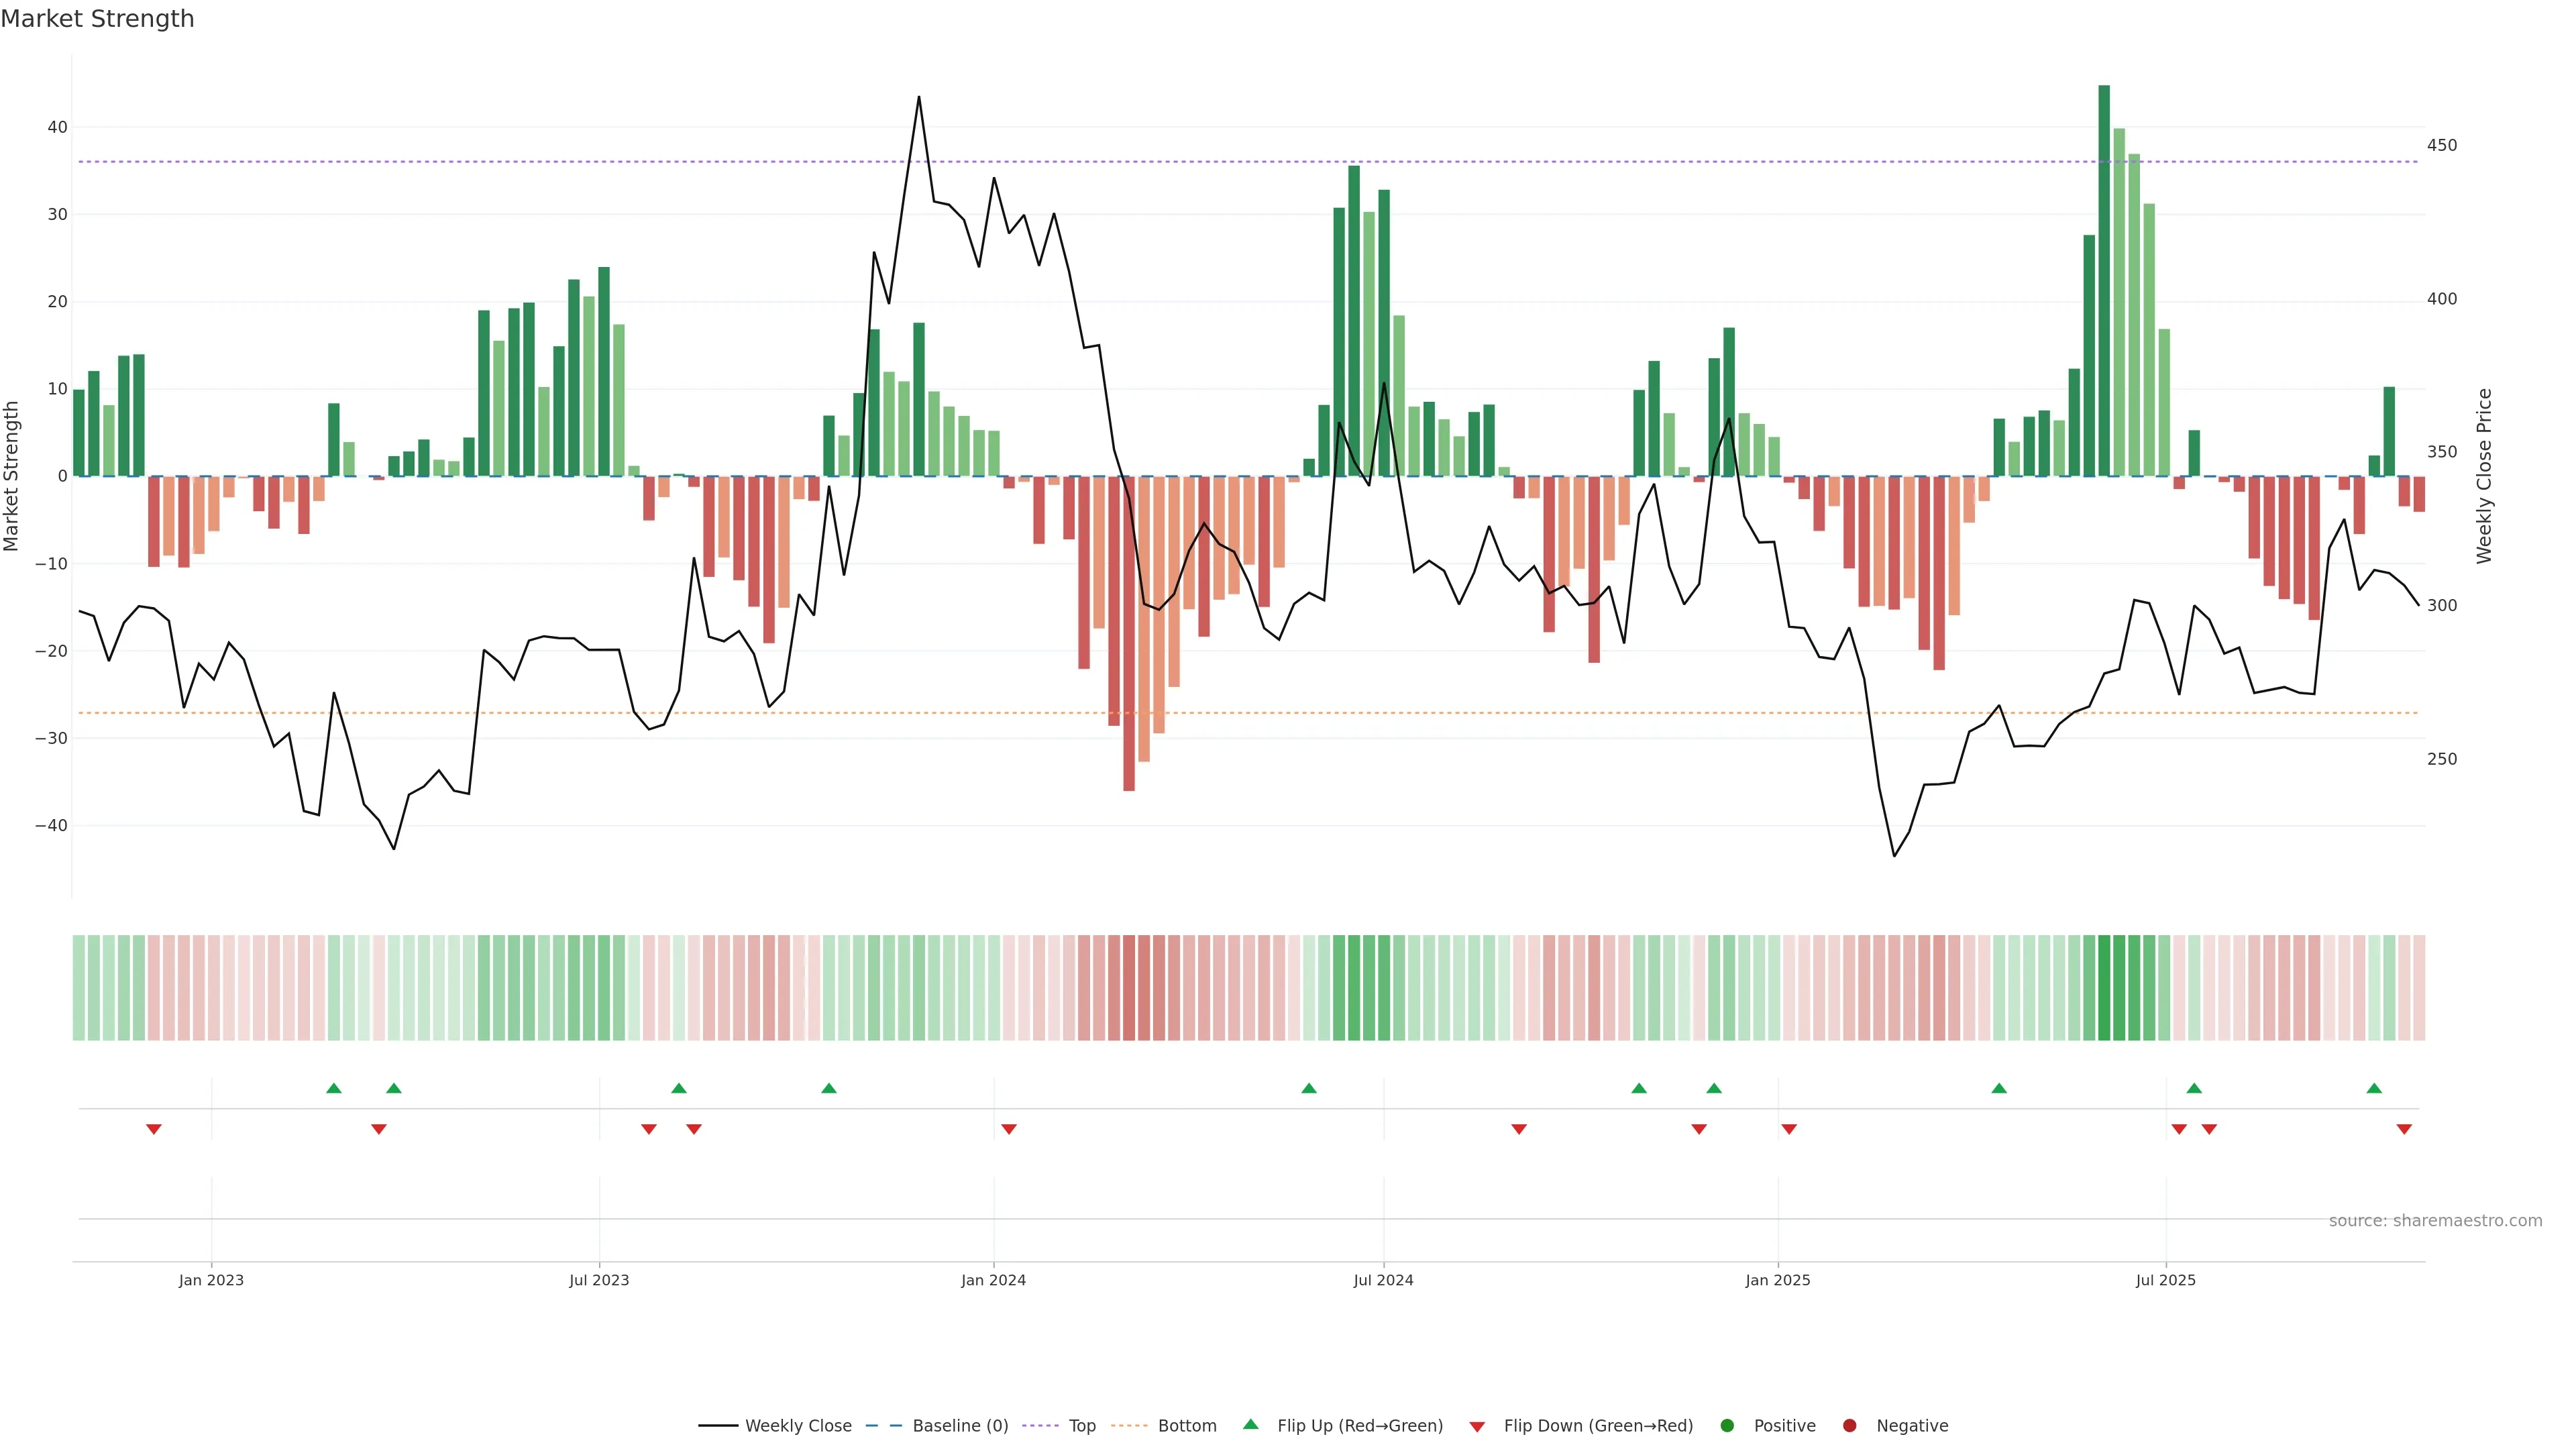The height and width of the screenshot is (1449, 2576).
Task: Click the Market Strength y-axis title
Action: 12,476
